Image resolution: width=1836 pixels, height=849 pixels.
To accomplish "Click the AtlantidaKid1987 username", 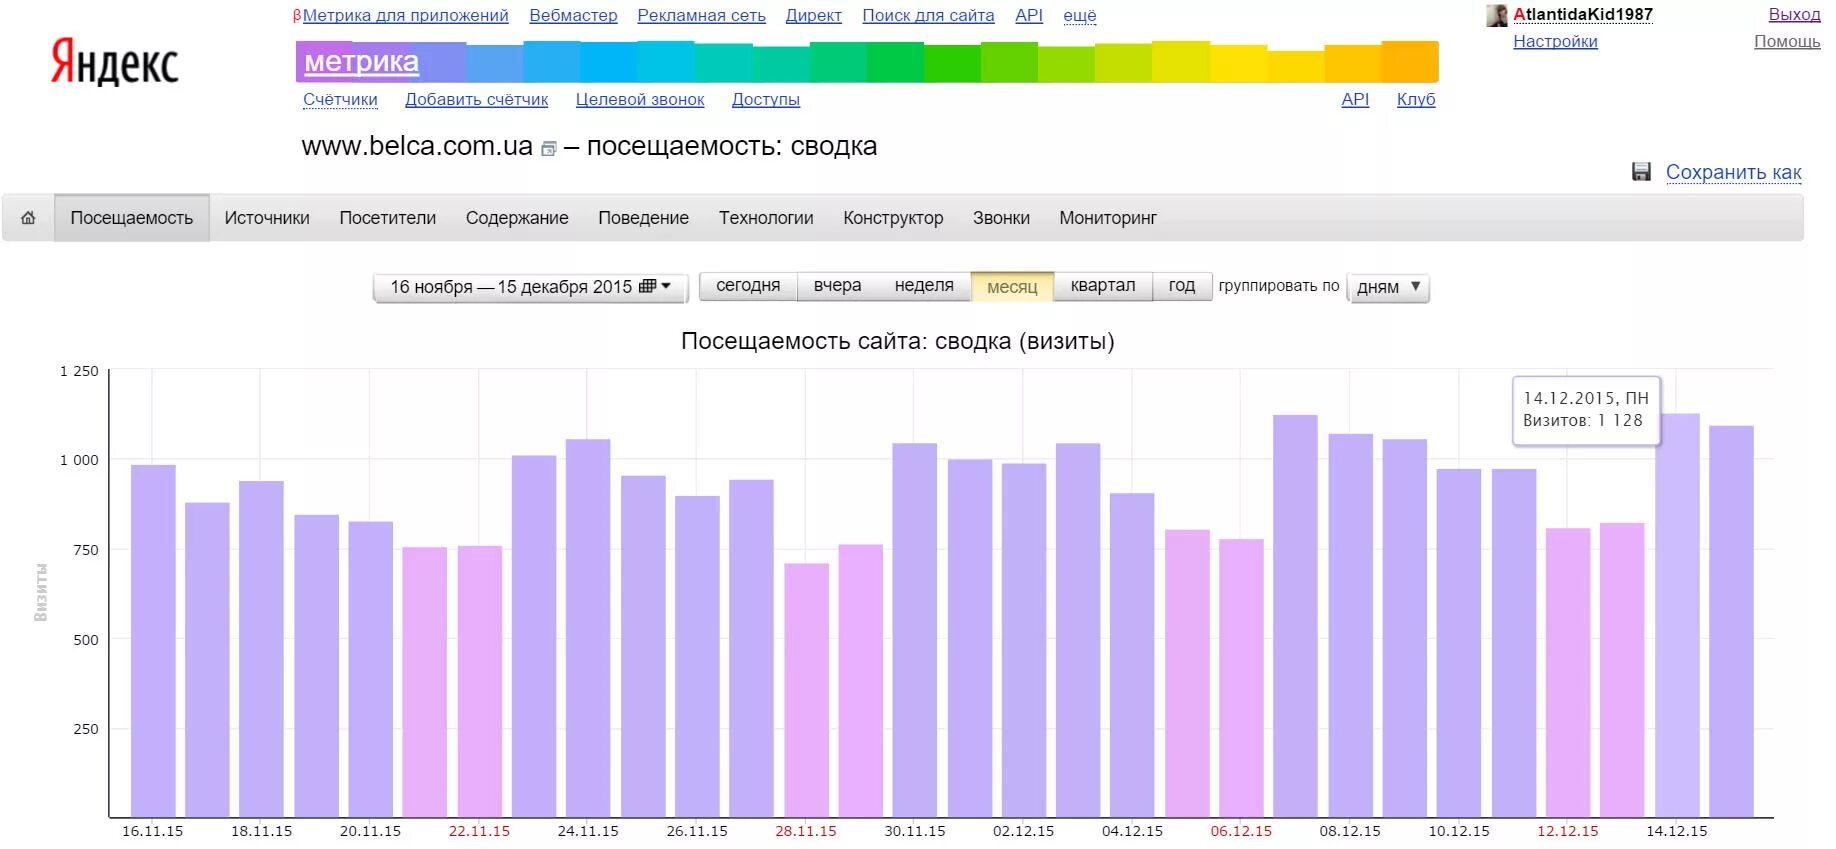I will [1583, 15].
